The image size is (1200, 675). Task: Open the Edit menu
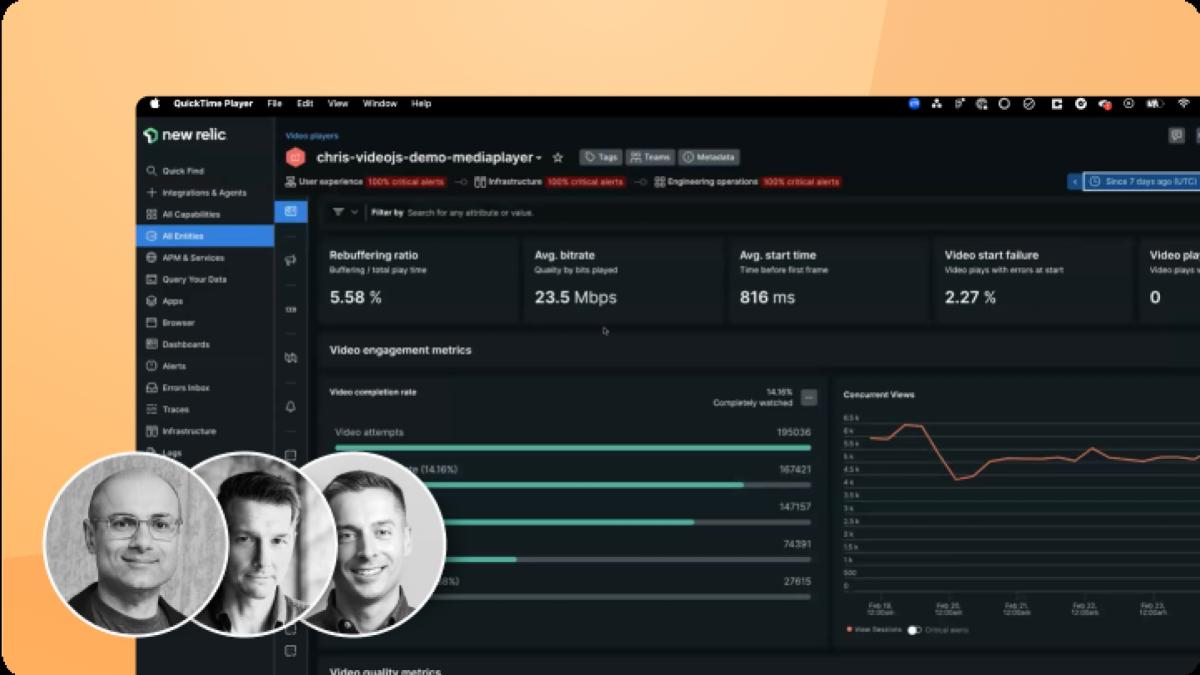coord(305,103)
